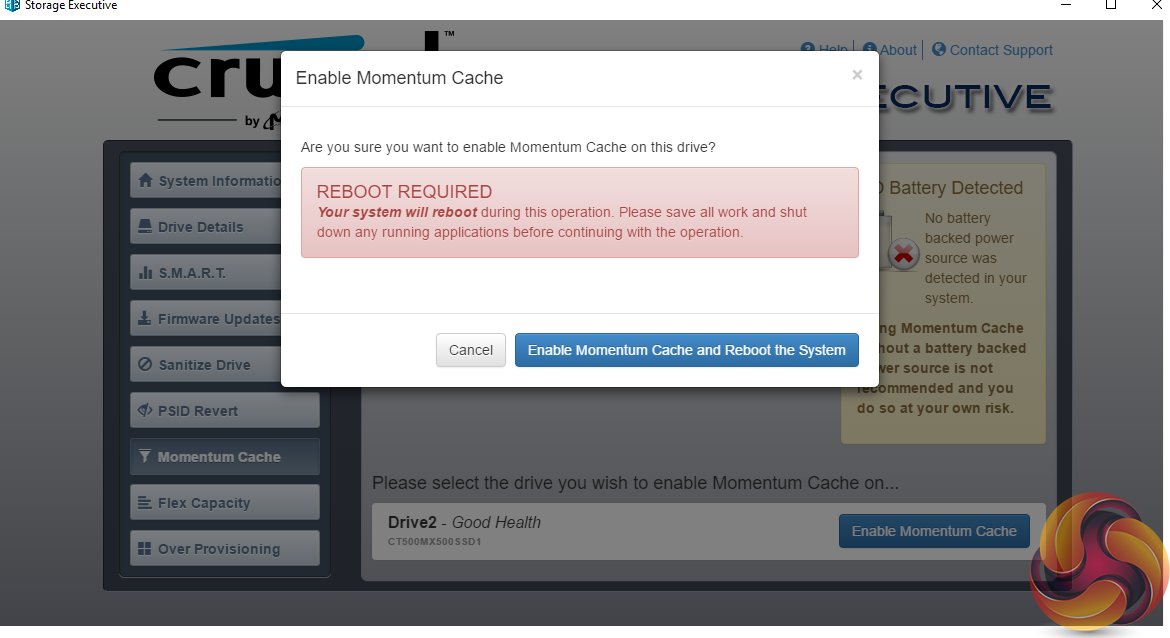Viewport: 1170px width, 638px height.
Task: Click the Momentum Cache funnel icon
Action: (145, 457)
